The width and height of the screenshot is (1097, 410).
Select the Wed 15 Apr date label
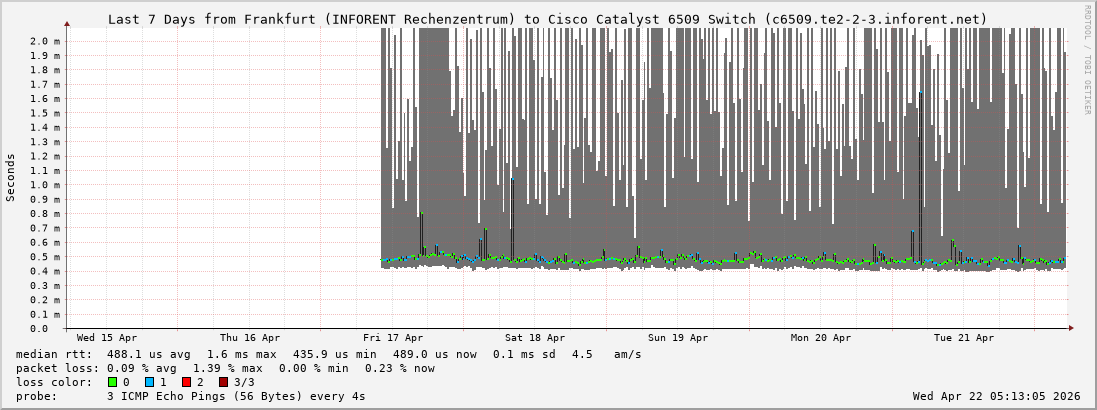[107, 338]
